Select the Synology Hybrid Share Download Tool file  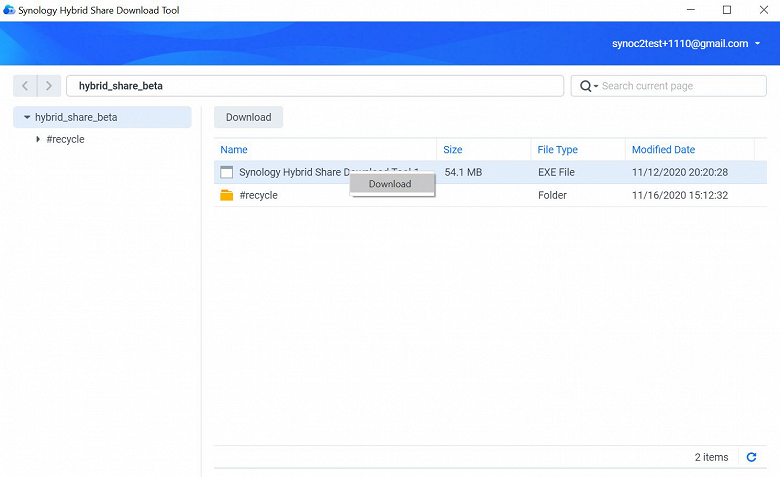[x=292, y=172]
